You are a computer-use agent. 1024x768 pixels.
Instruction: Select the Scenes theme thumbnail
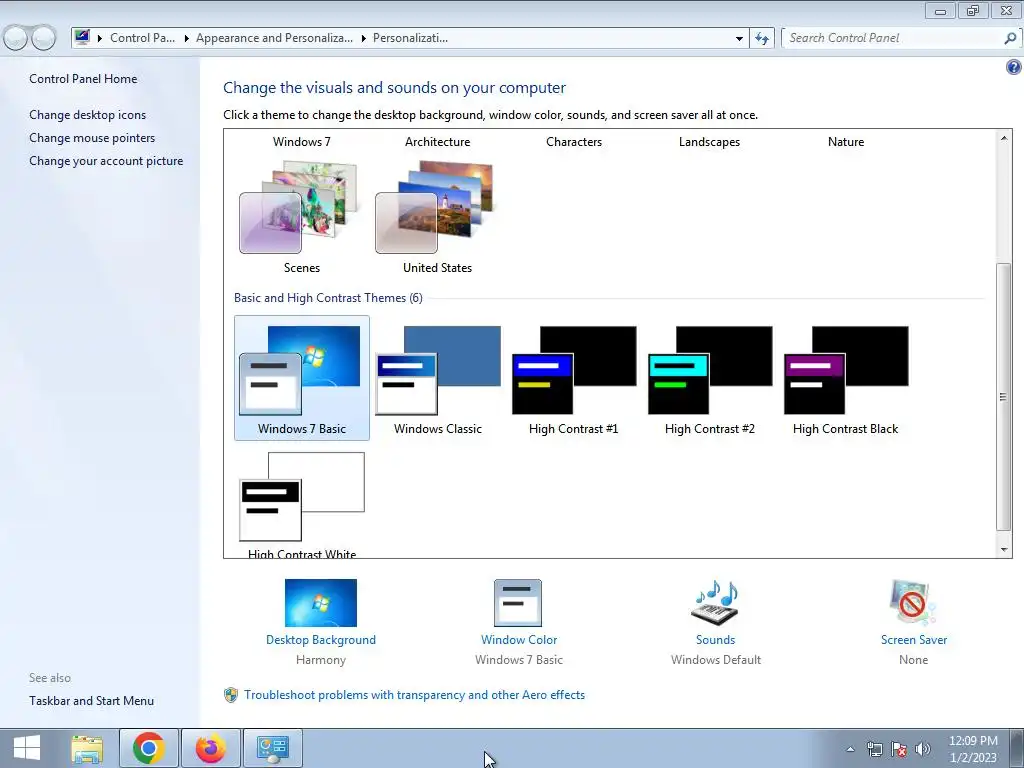(300, 208)
